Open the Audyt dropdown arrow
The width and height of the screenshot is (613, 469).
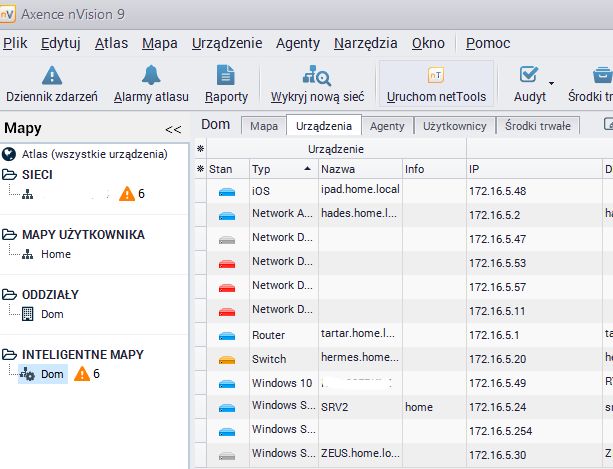click(x=551, y=83)
